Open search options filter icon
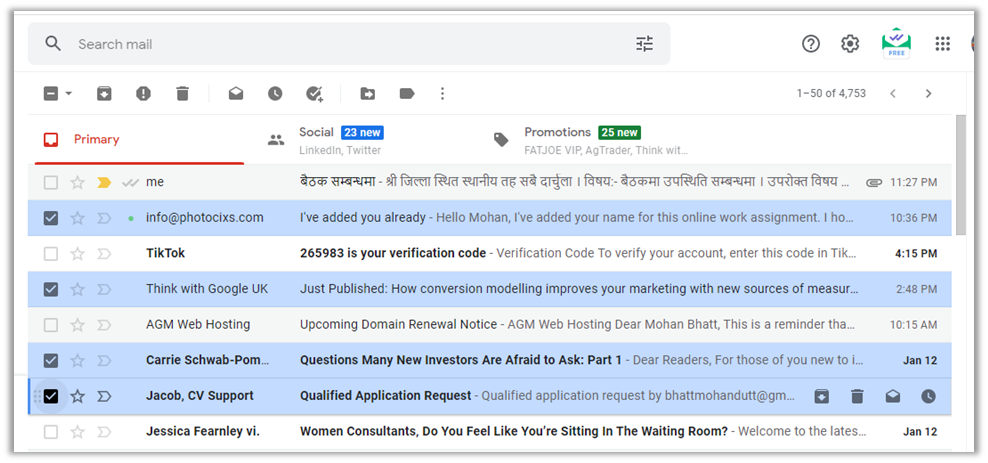The width and height of the screenshot is (988, 463). (644, 43)
